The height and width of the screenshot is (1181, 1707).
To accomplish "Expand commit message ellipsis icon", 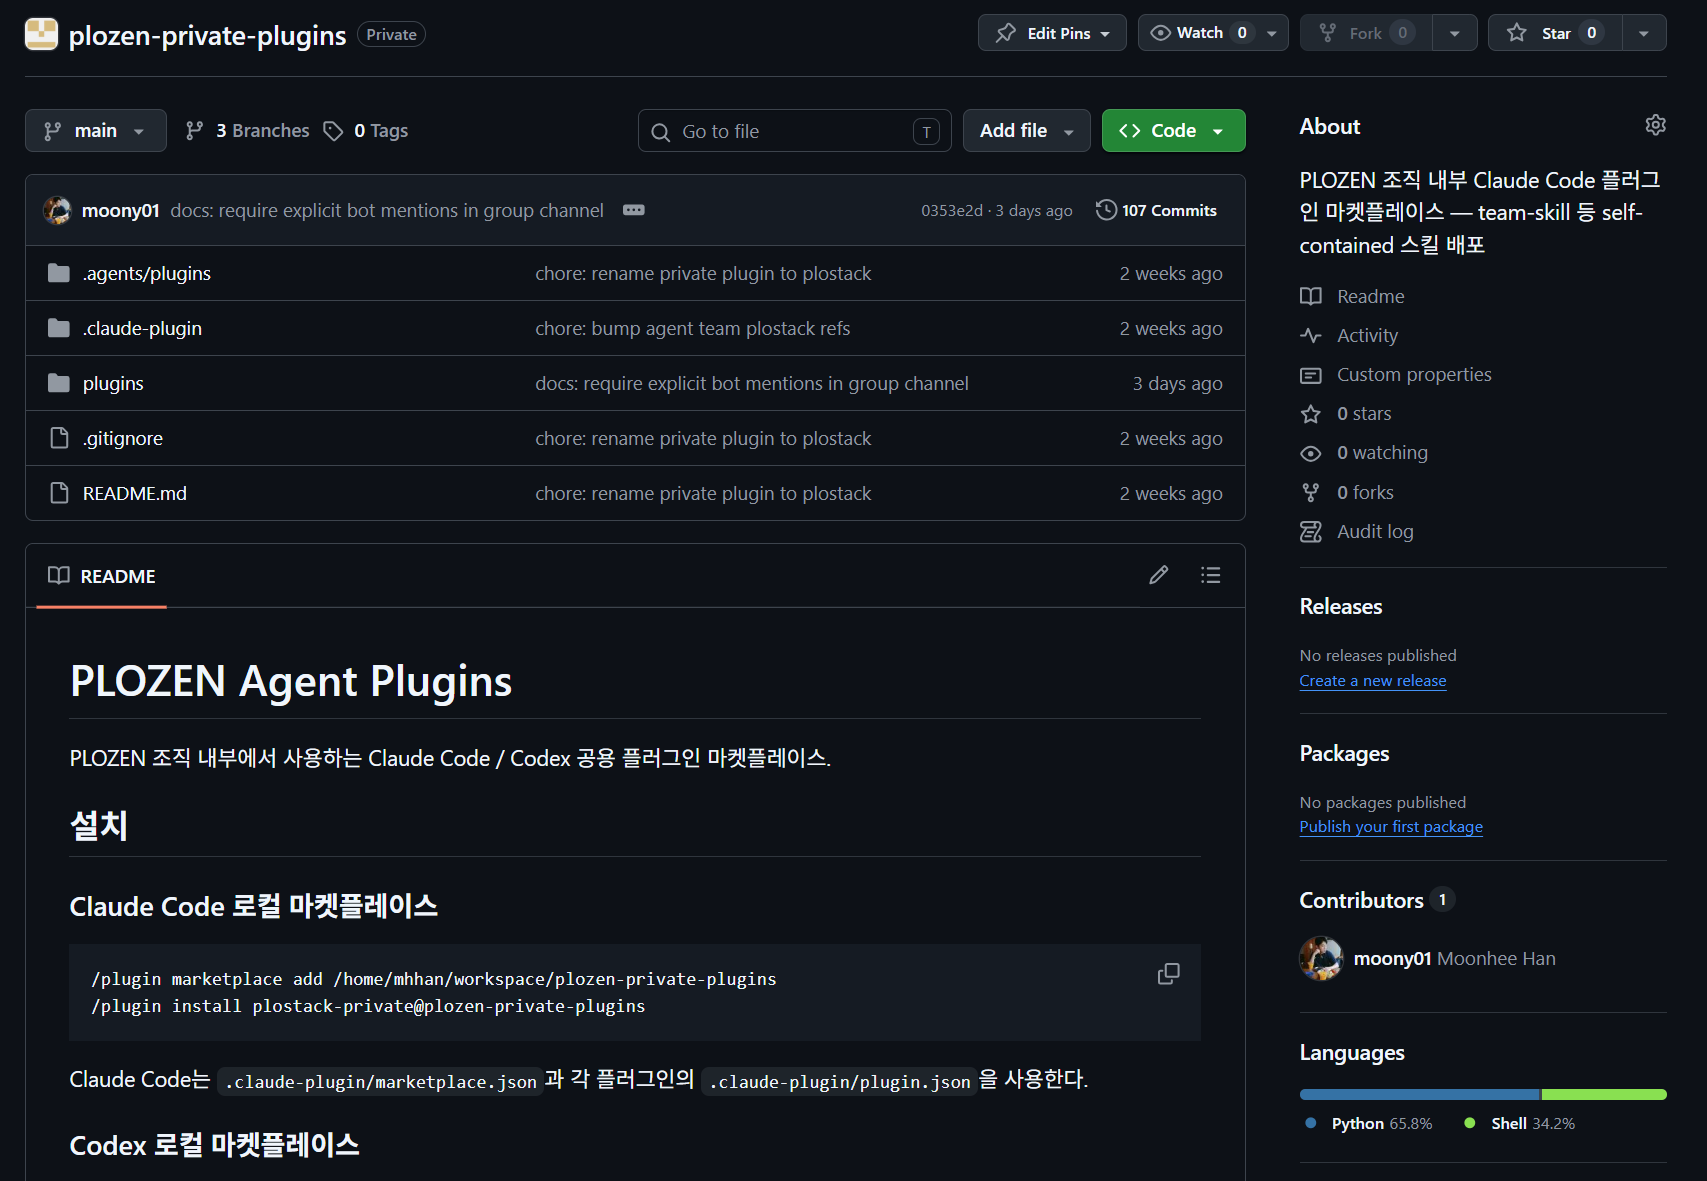I will (x=634, y=210).
